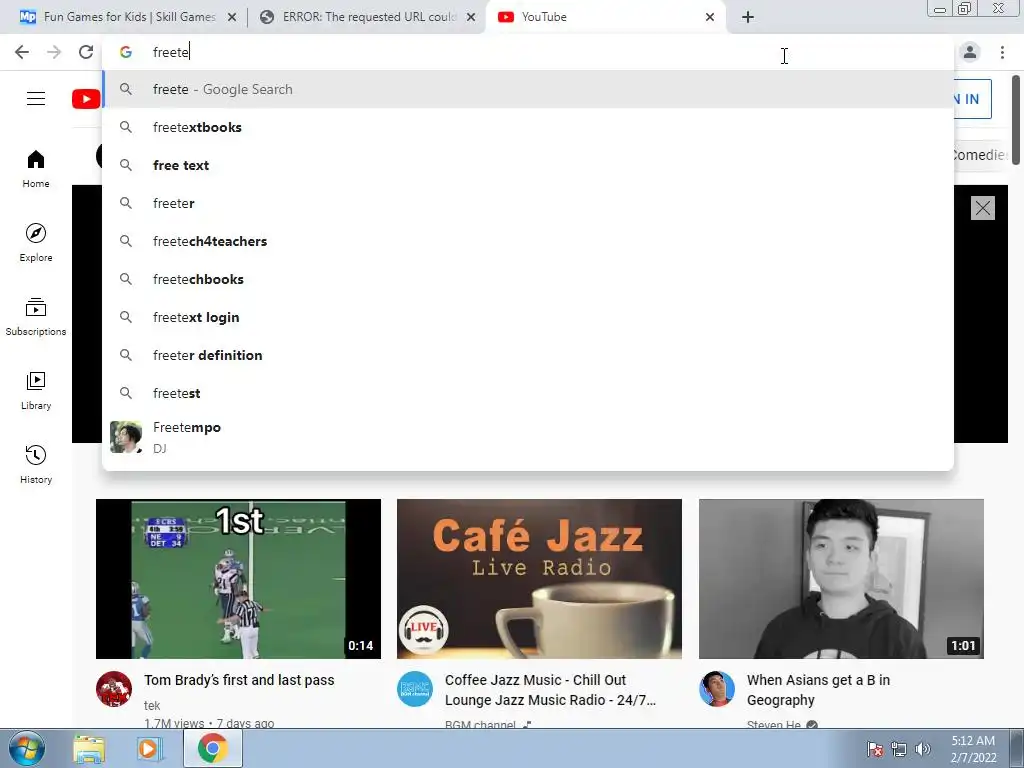Open Windows Explorer from the taskbar
Screen dimensions: 1024x768
click(89, 748)
